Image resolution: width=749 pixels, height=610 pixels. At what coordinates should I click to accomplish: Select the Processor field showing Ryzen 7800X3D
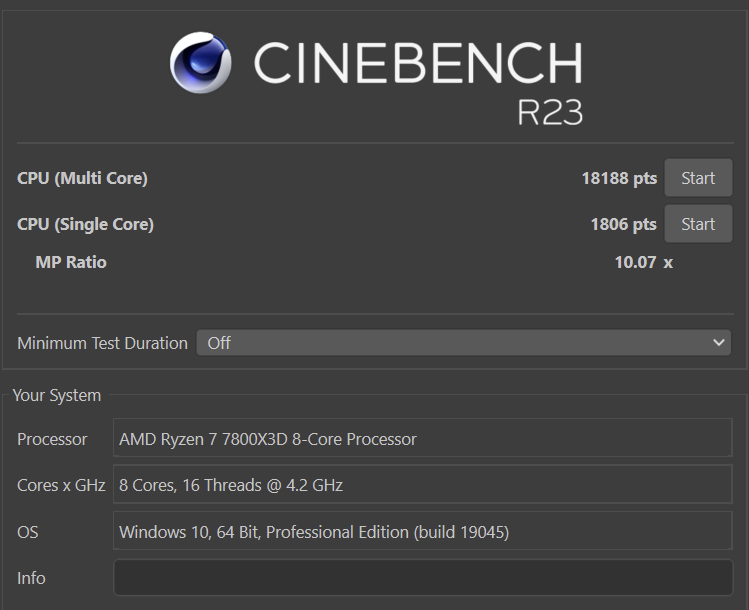[x=423, y=438]
